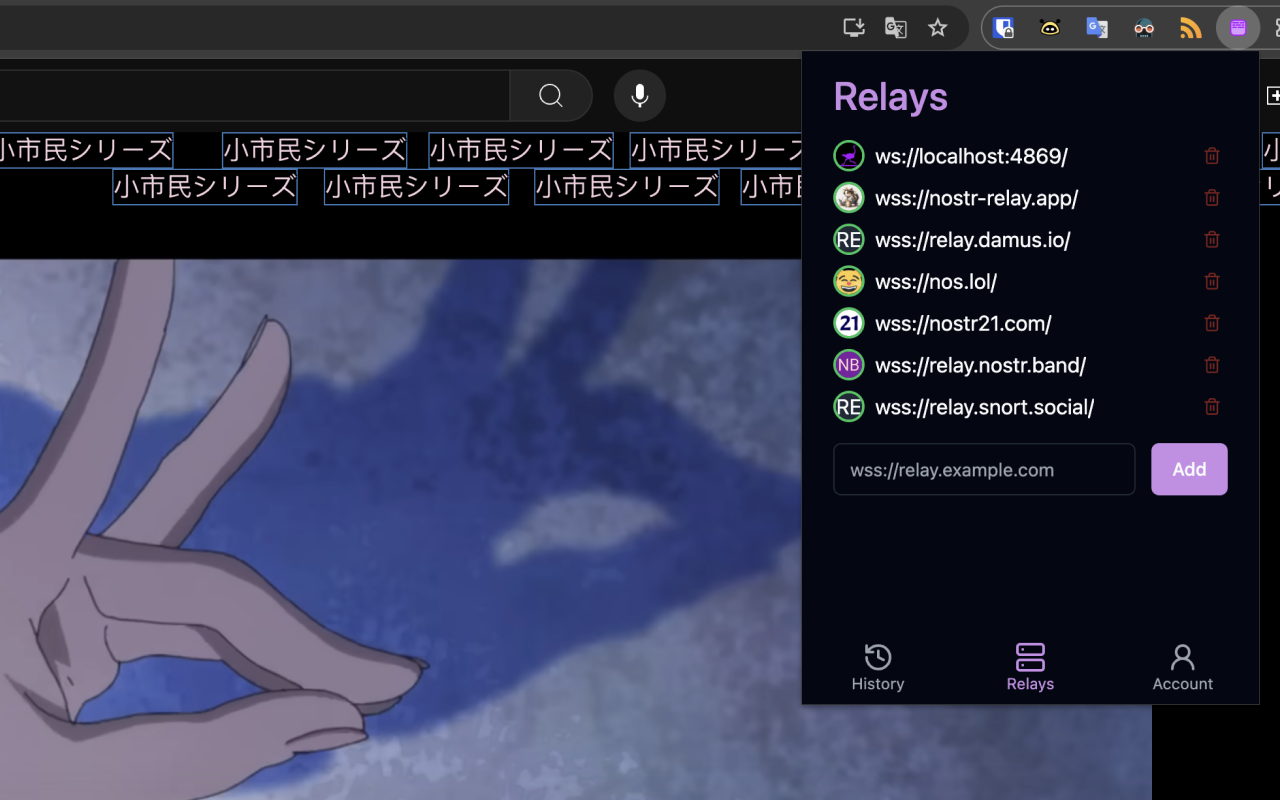Open the Account tab
Viewport: 1280px width, 800px height.
pos(1182,667)
